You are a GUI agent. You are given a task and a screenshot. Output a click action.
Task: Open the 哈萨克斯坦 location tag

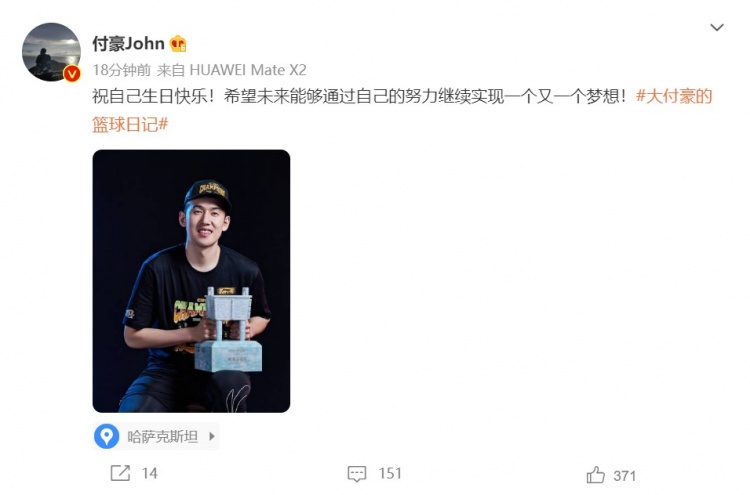coord(163,436)
